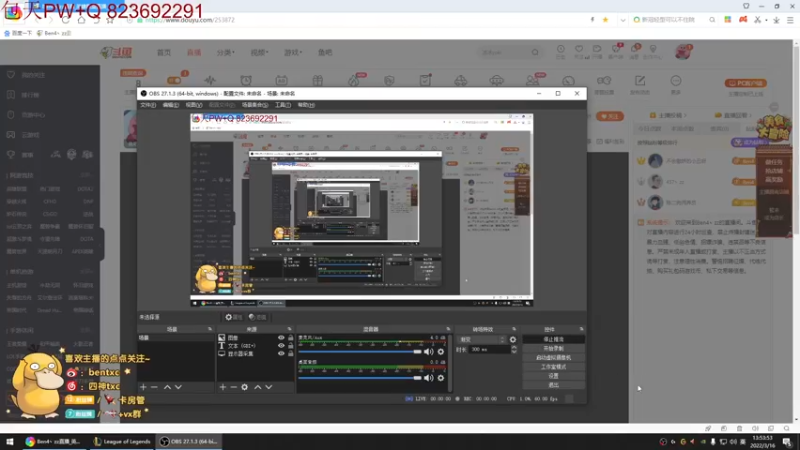Click the Stop Streaming button in OBS controls
This screenshot has width=800, height=450.
(x=554, y=339)
